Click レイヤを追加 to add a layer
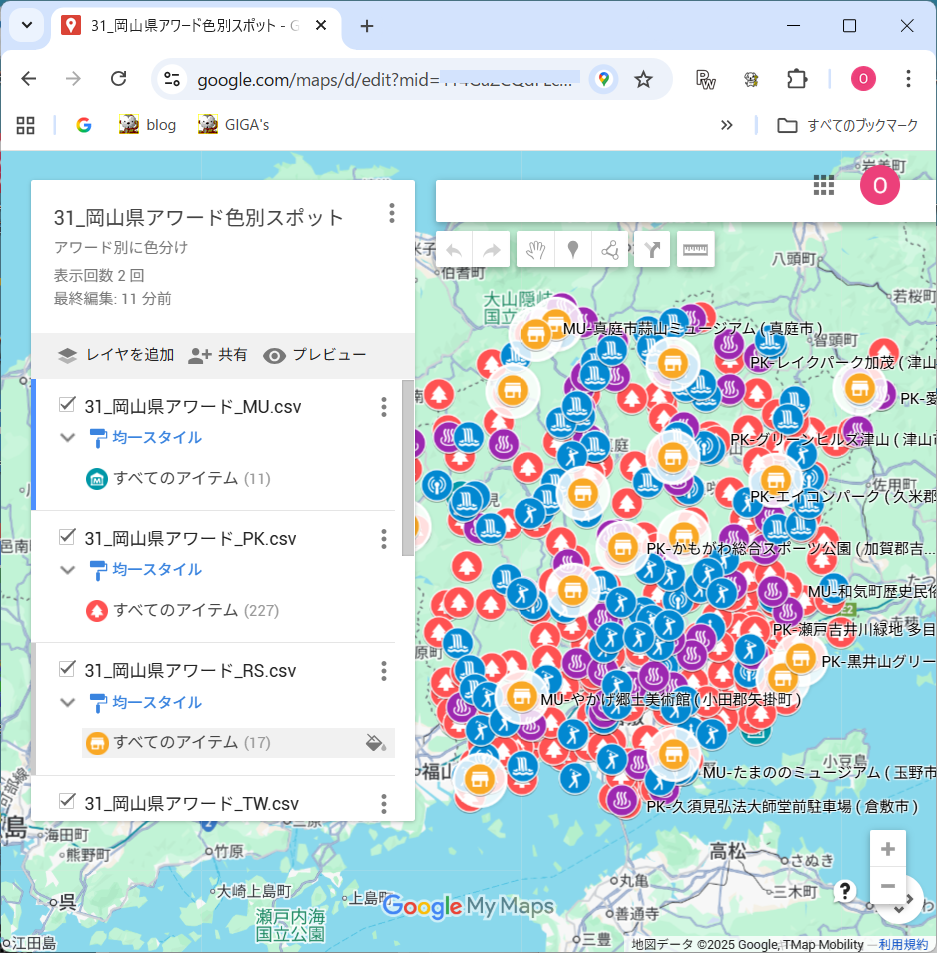The height and width of the screenshot is (953, 937). [x=116, y=355]
